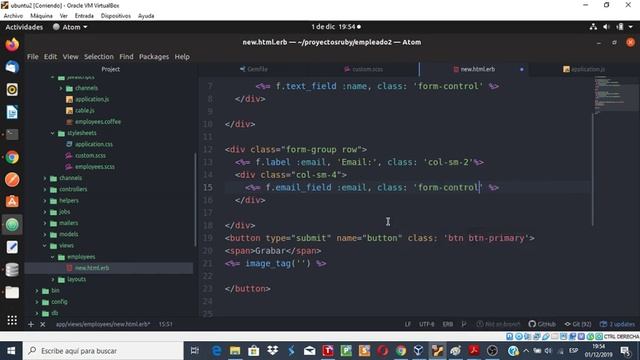Expand the config folder

point(37,302)
